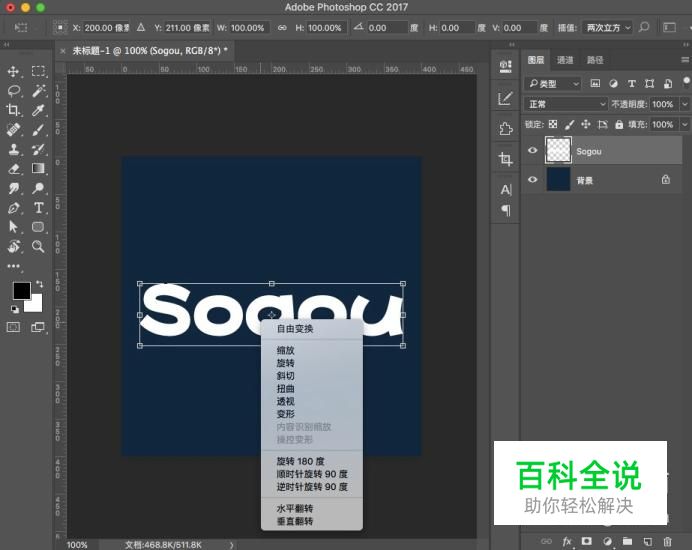Viewport: 692px width, 550px height.
Task: Open the Layers panel flyout menu
Action: pyautogui.click(x=684, y=60)
